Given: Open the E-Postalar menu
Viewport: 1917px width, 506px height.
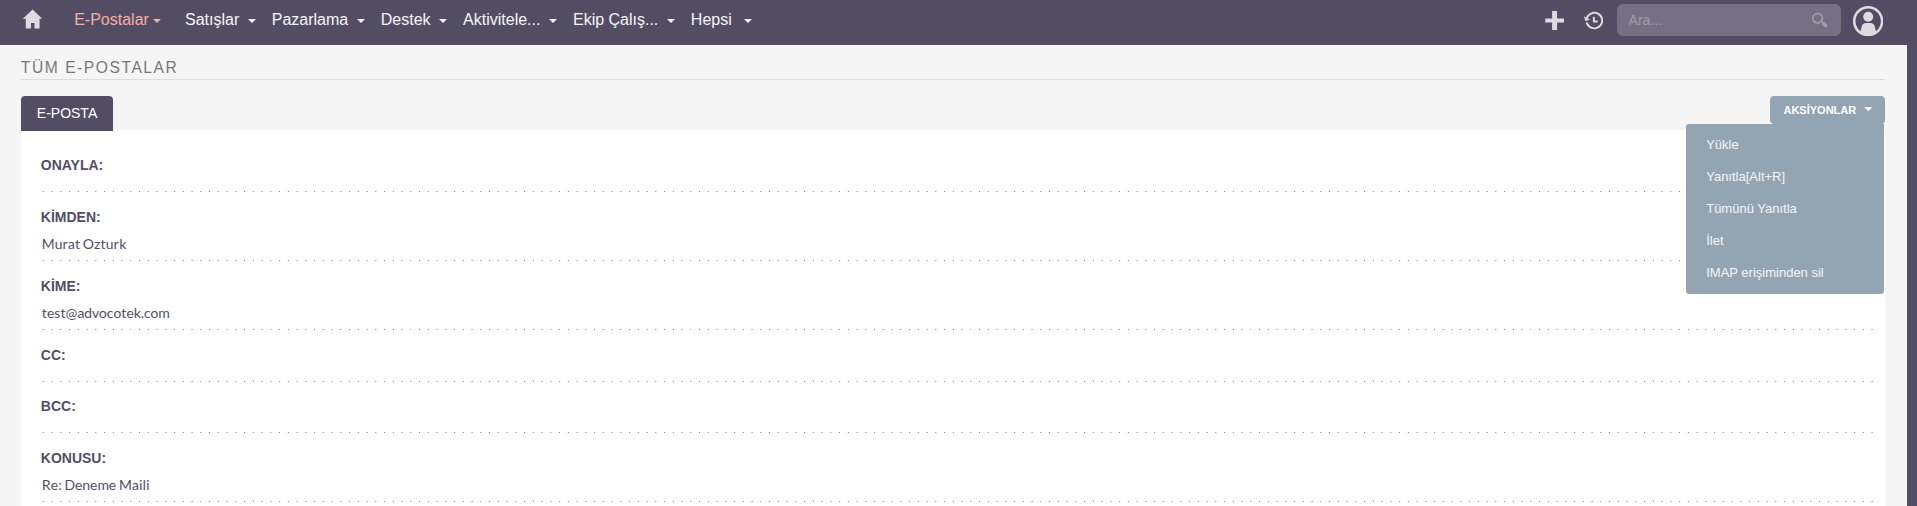Looking at the screenshot, I should pyautogui.click(x=117, y=20).
